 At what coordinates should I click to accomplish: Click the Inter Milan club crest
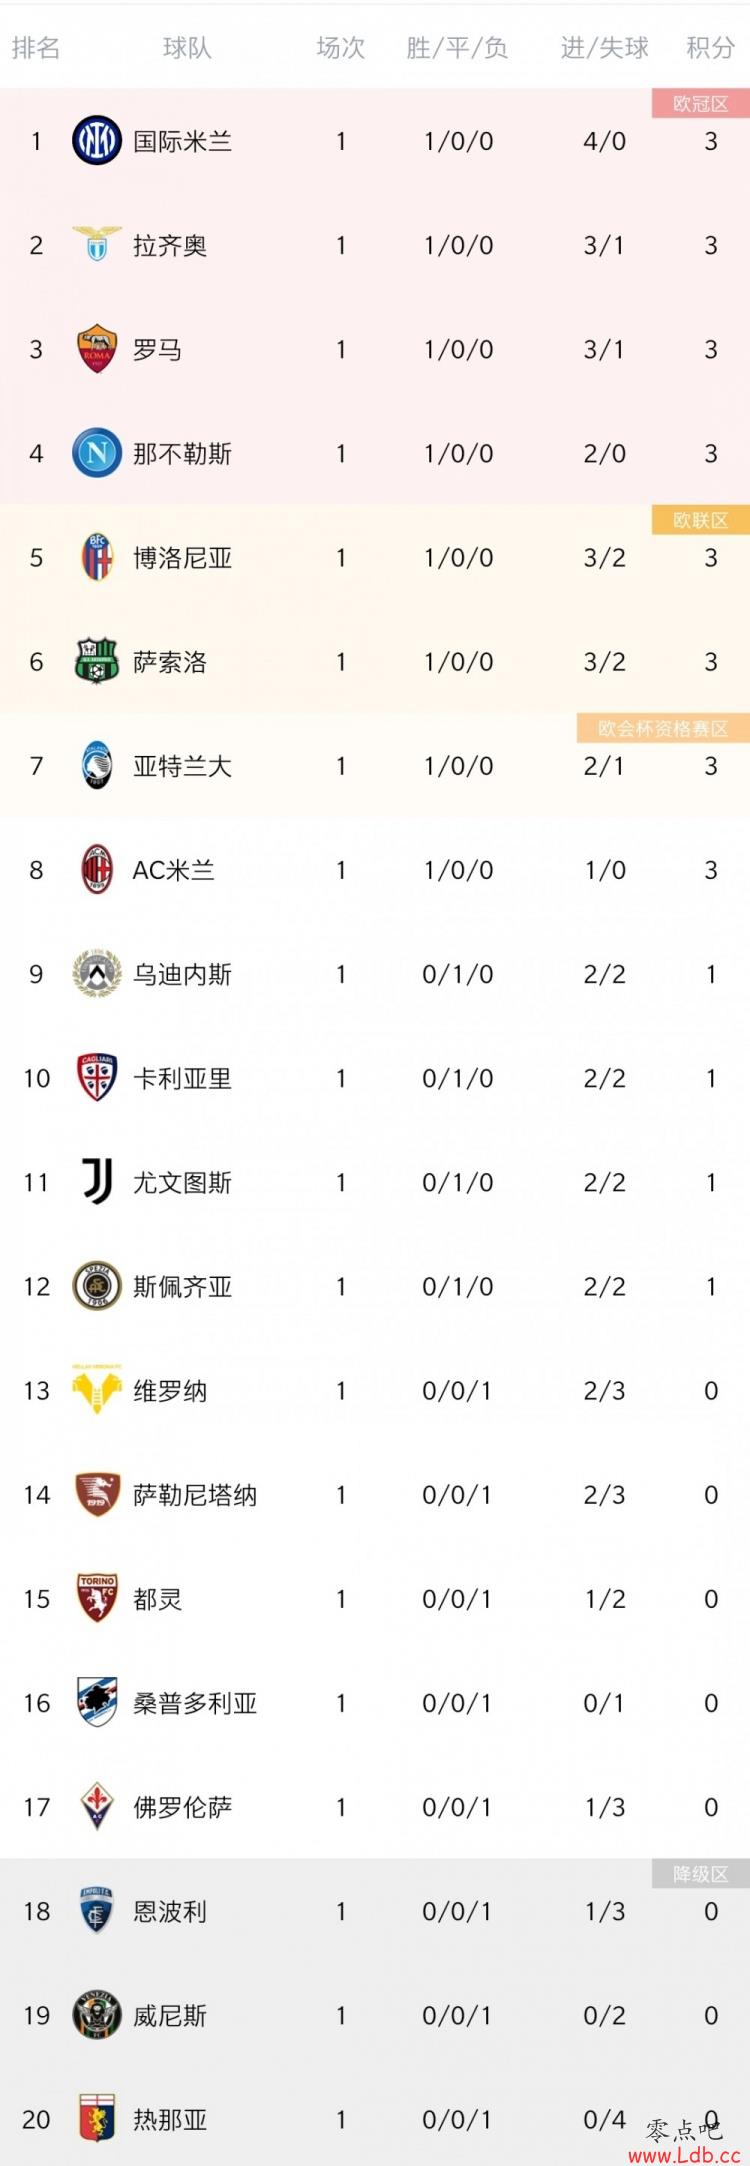coord(97,141)
